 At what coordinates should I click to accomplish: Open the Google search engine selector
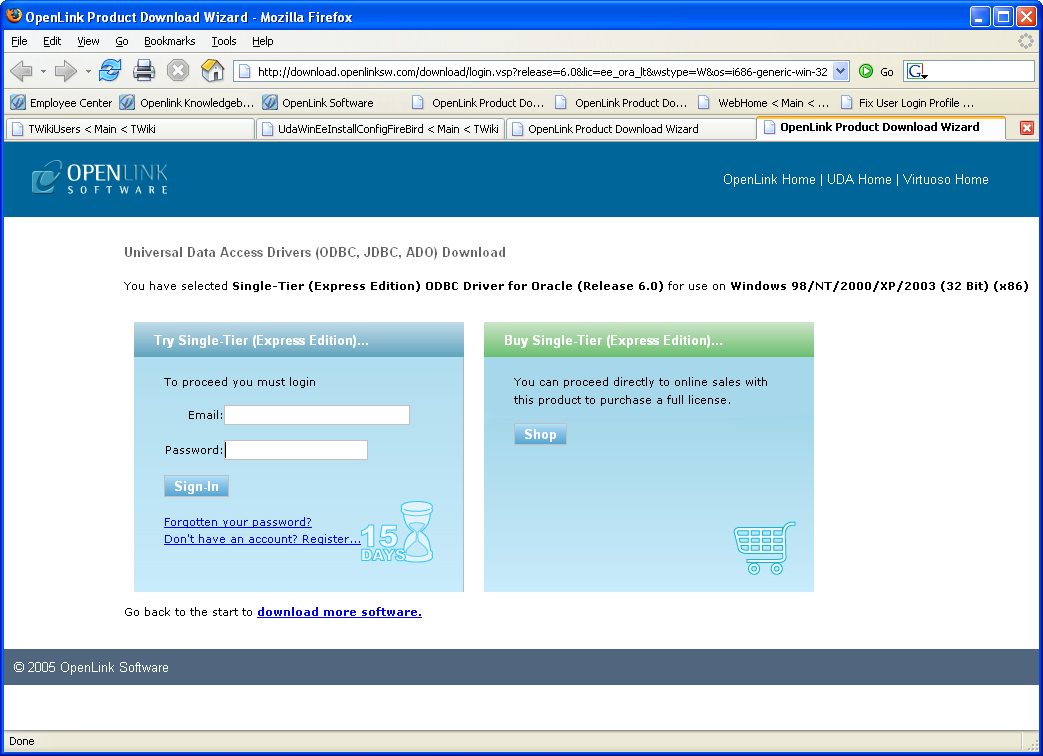[x=917, y=71]
